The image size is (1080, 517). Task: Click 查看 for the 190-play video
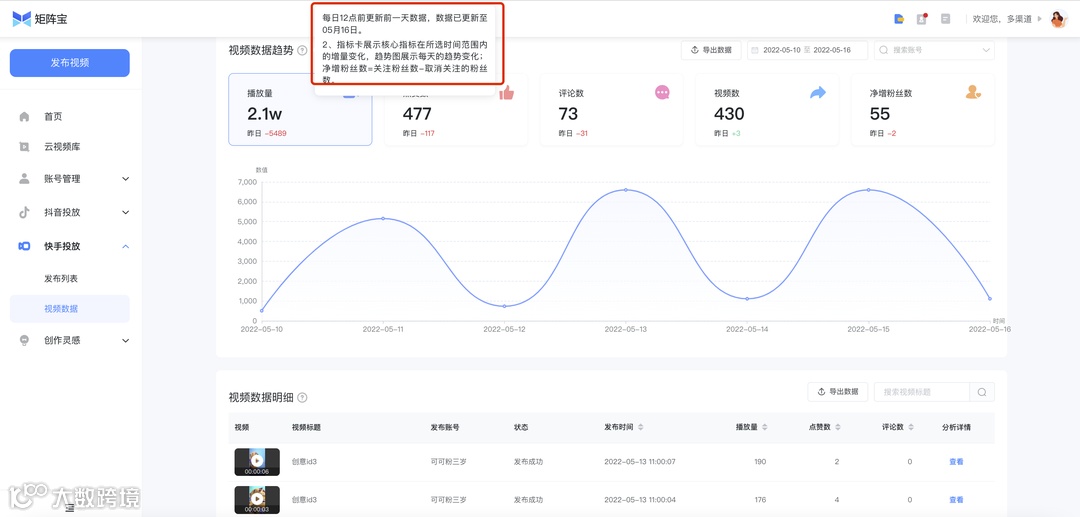(956, 461)
